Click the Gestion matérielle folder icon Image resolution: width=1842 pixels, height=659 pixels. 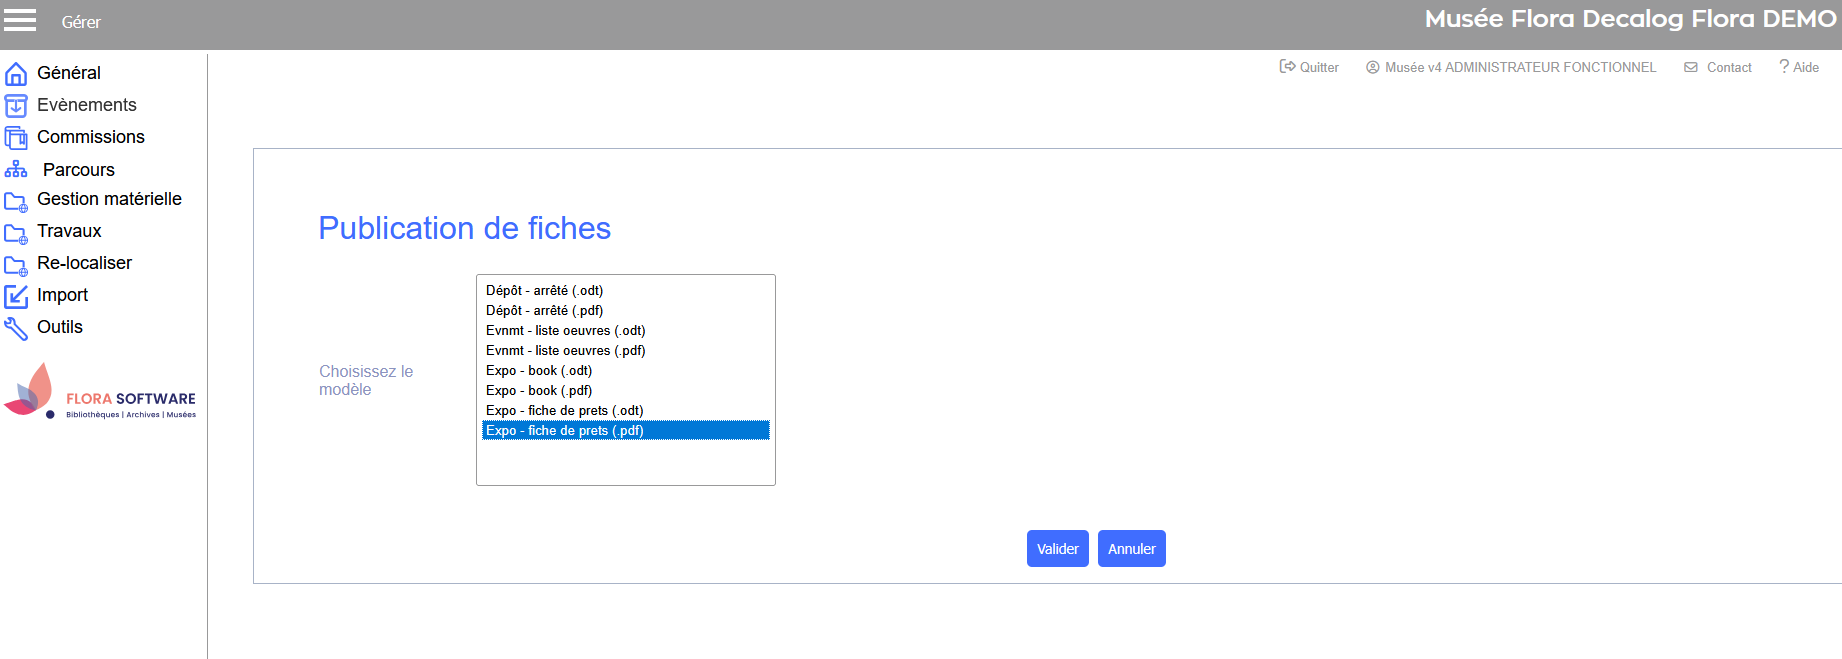(x=16, y=202)
